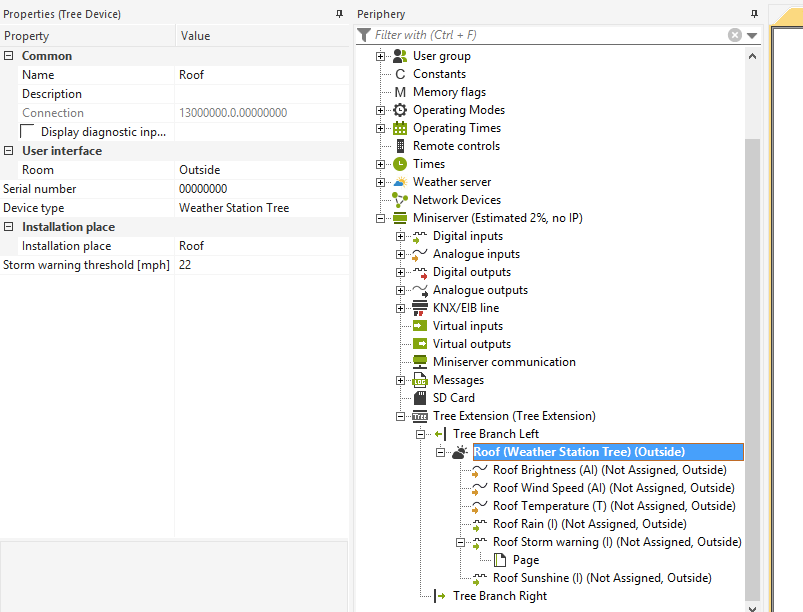Collapse the Installation place property group
This screenshot has width=803, height=612.
pyautogui.click(x=9, y=226)
